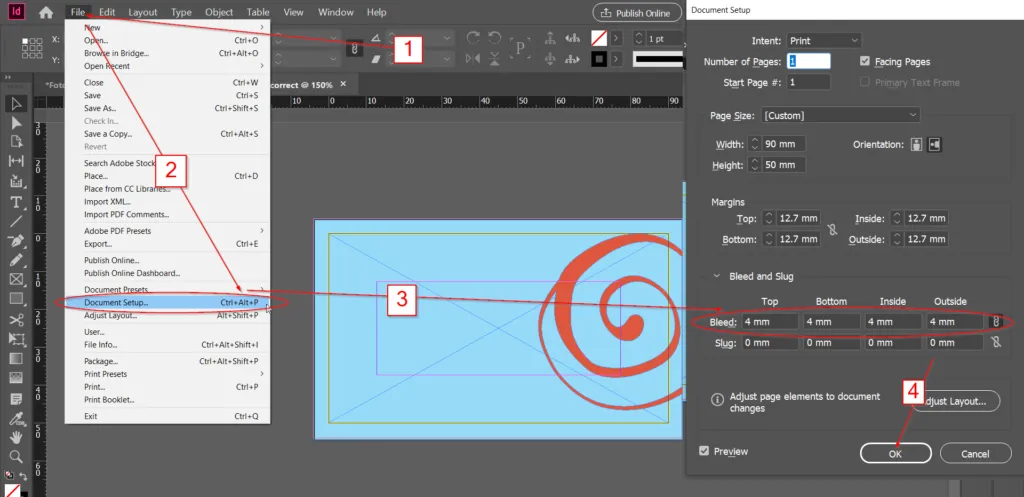Choose Document Setup from the File menu

pyautogui.click(x=116, y=303)
